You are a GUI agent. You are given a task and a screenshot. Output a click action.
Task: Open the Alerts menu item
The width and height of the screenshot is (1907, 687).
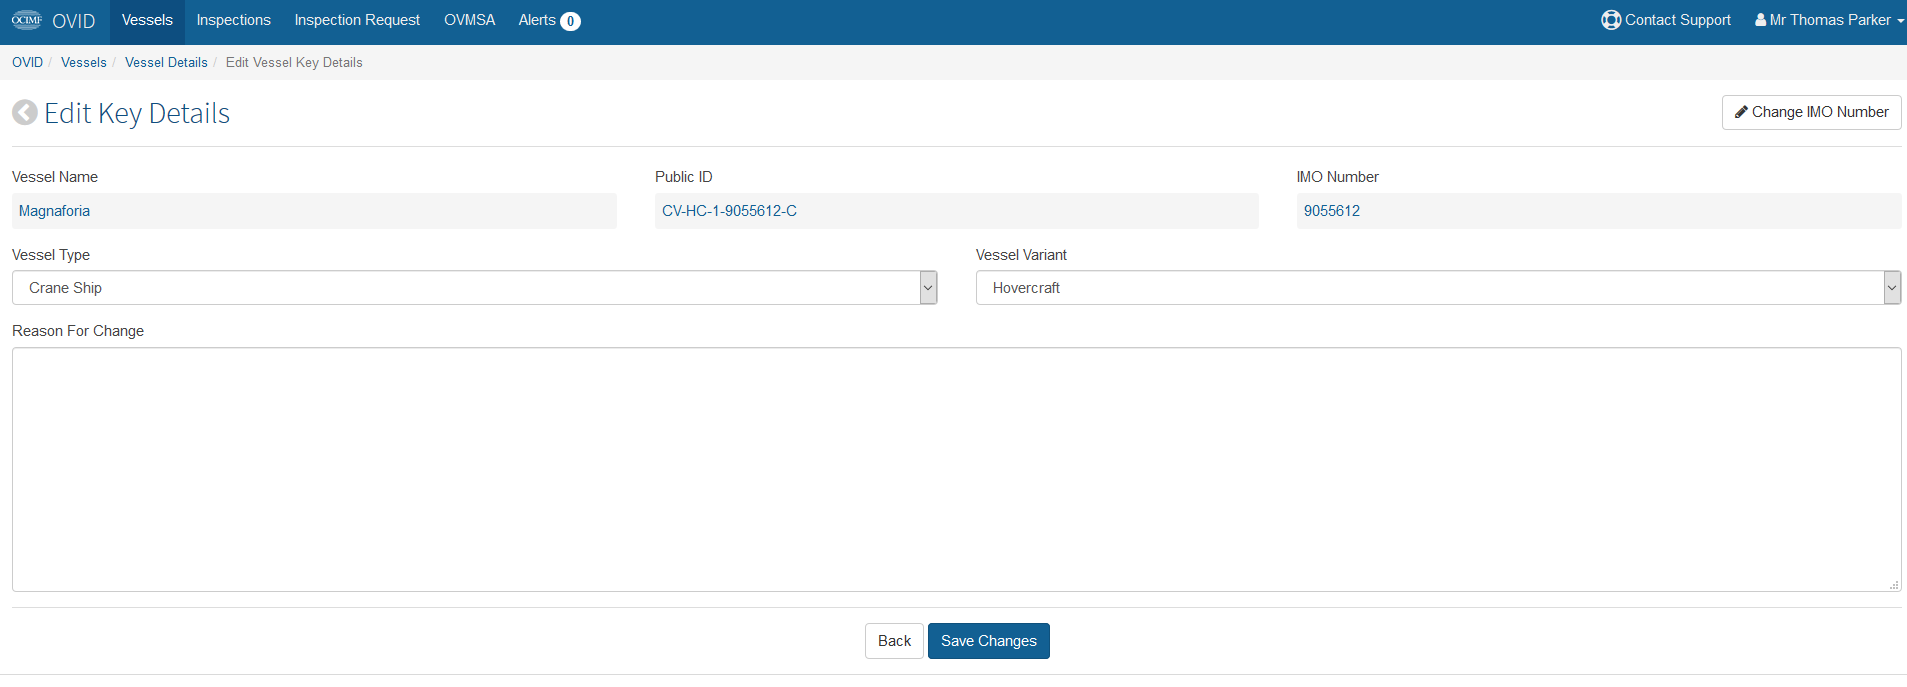pos(549,20)
